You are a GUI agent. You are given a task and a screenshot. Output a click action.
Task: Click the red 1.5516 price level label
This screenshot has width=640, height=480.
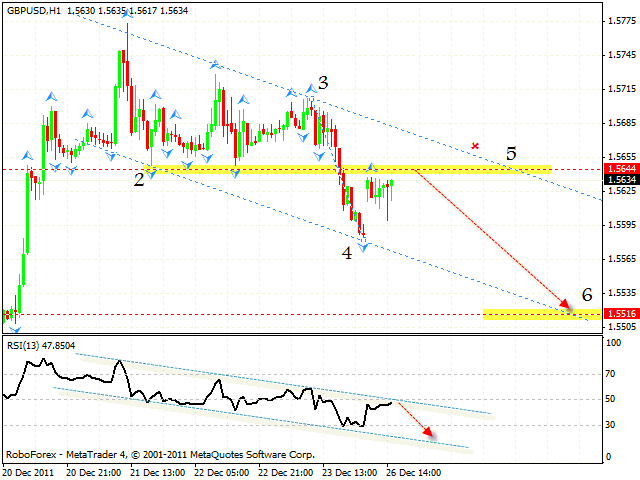click(x=618, y=314)
